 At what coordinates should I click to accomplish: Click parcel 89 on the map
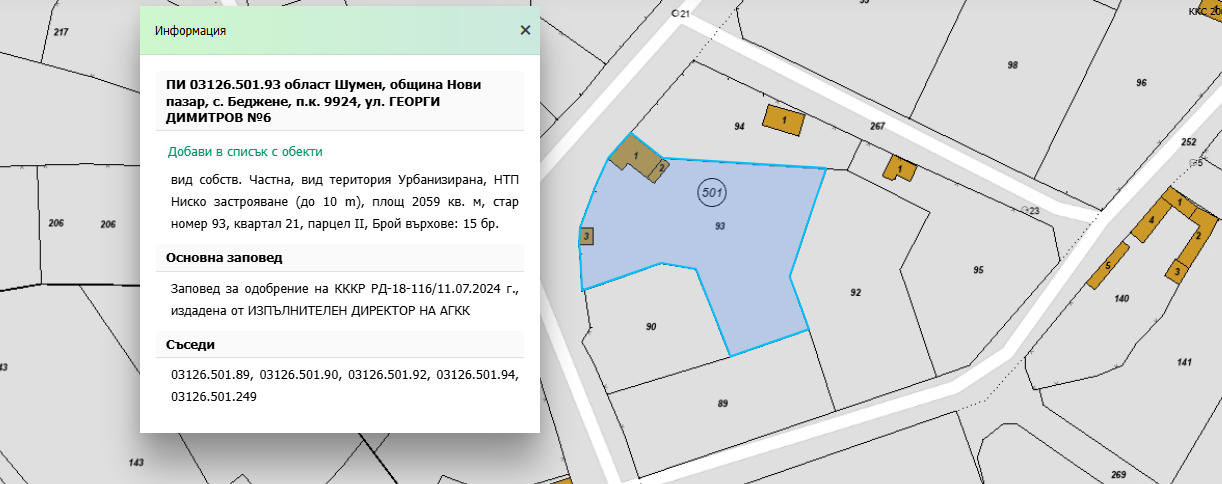[x=722, y=403]
